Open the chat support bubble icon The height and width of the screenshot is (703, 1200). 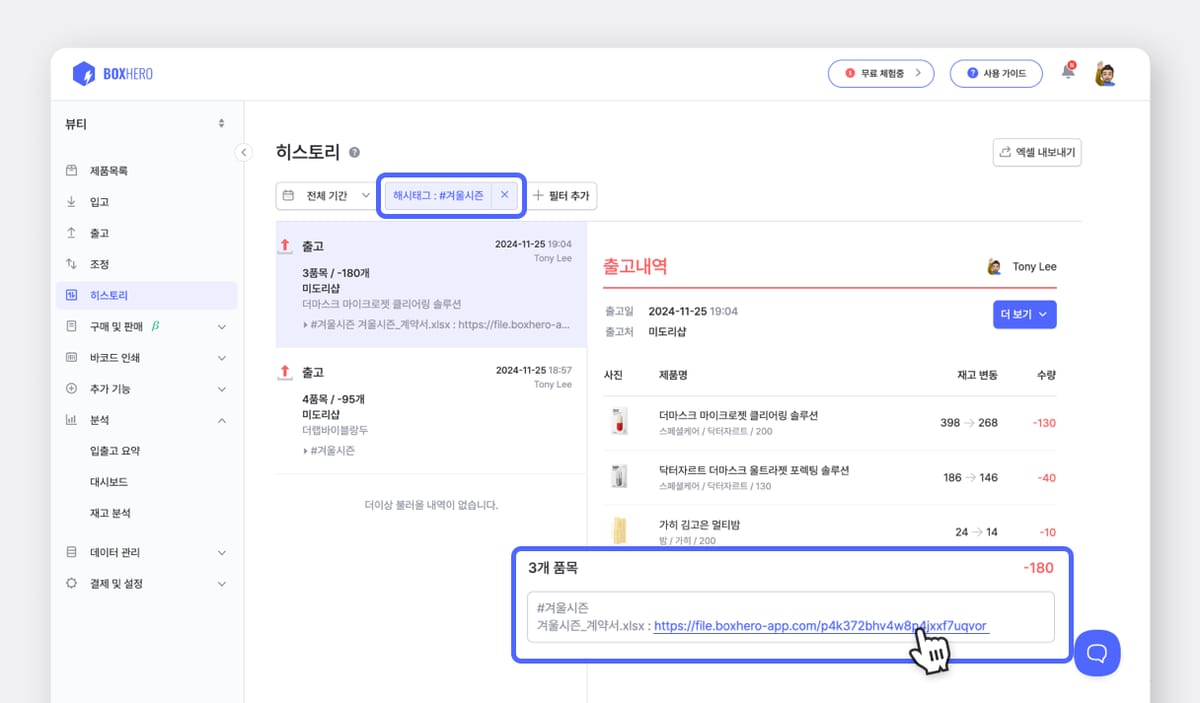coord(1097,653)
